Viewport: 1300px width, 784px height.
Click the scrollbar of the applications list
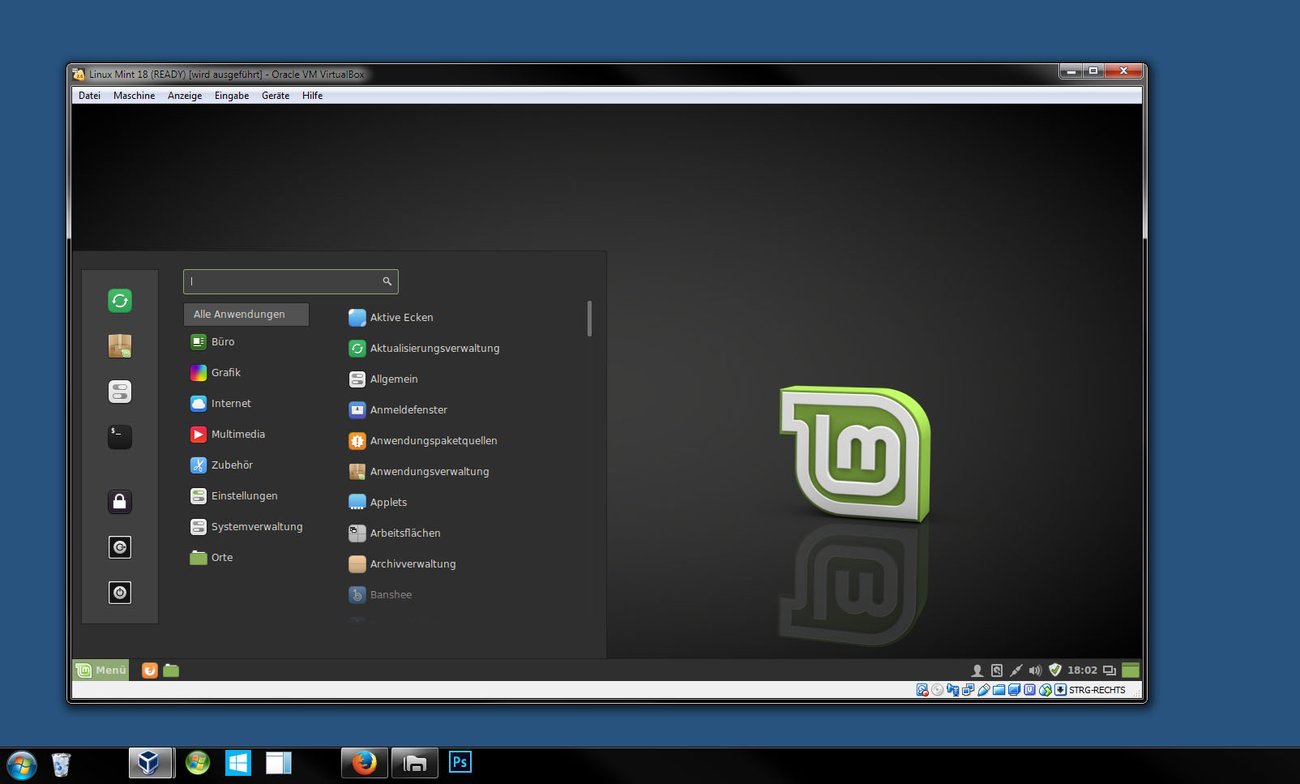click(589, 320)
